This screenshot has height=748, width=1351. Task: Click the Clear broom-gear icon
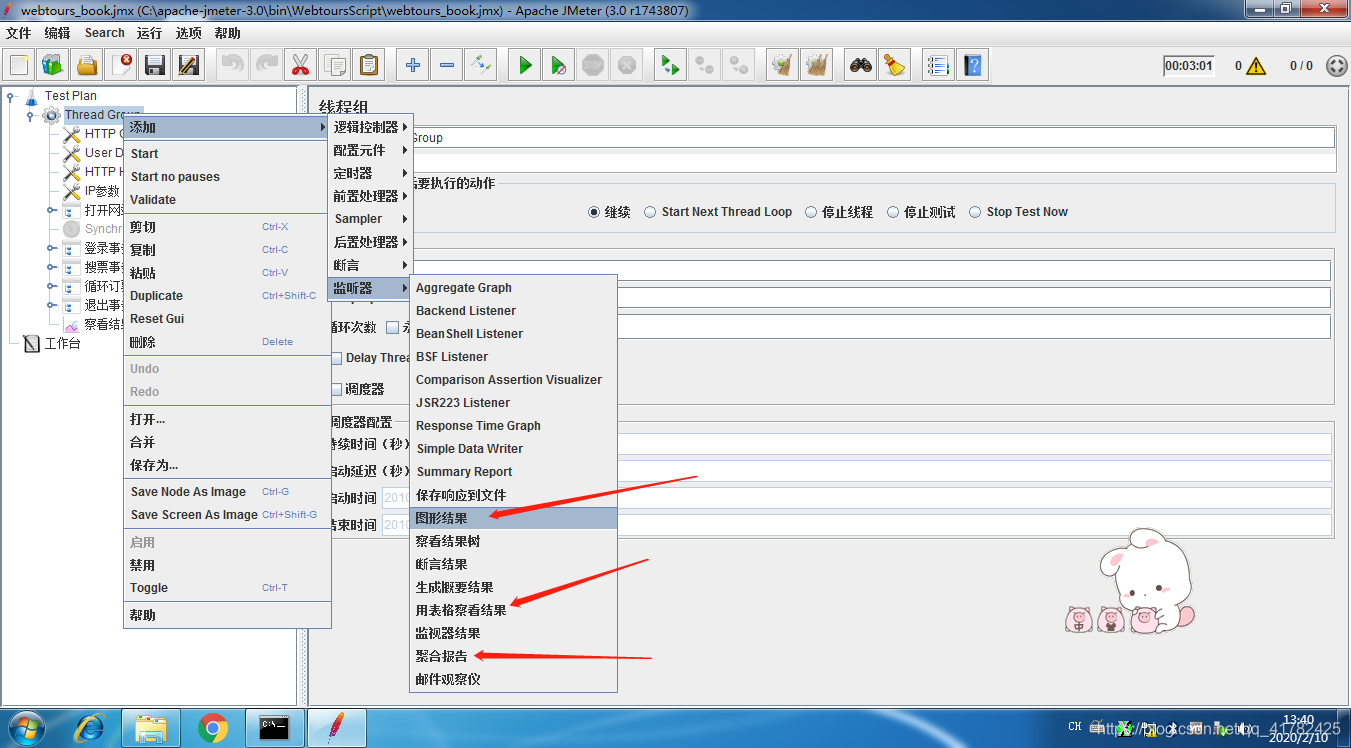(782, 66)
